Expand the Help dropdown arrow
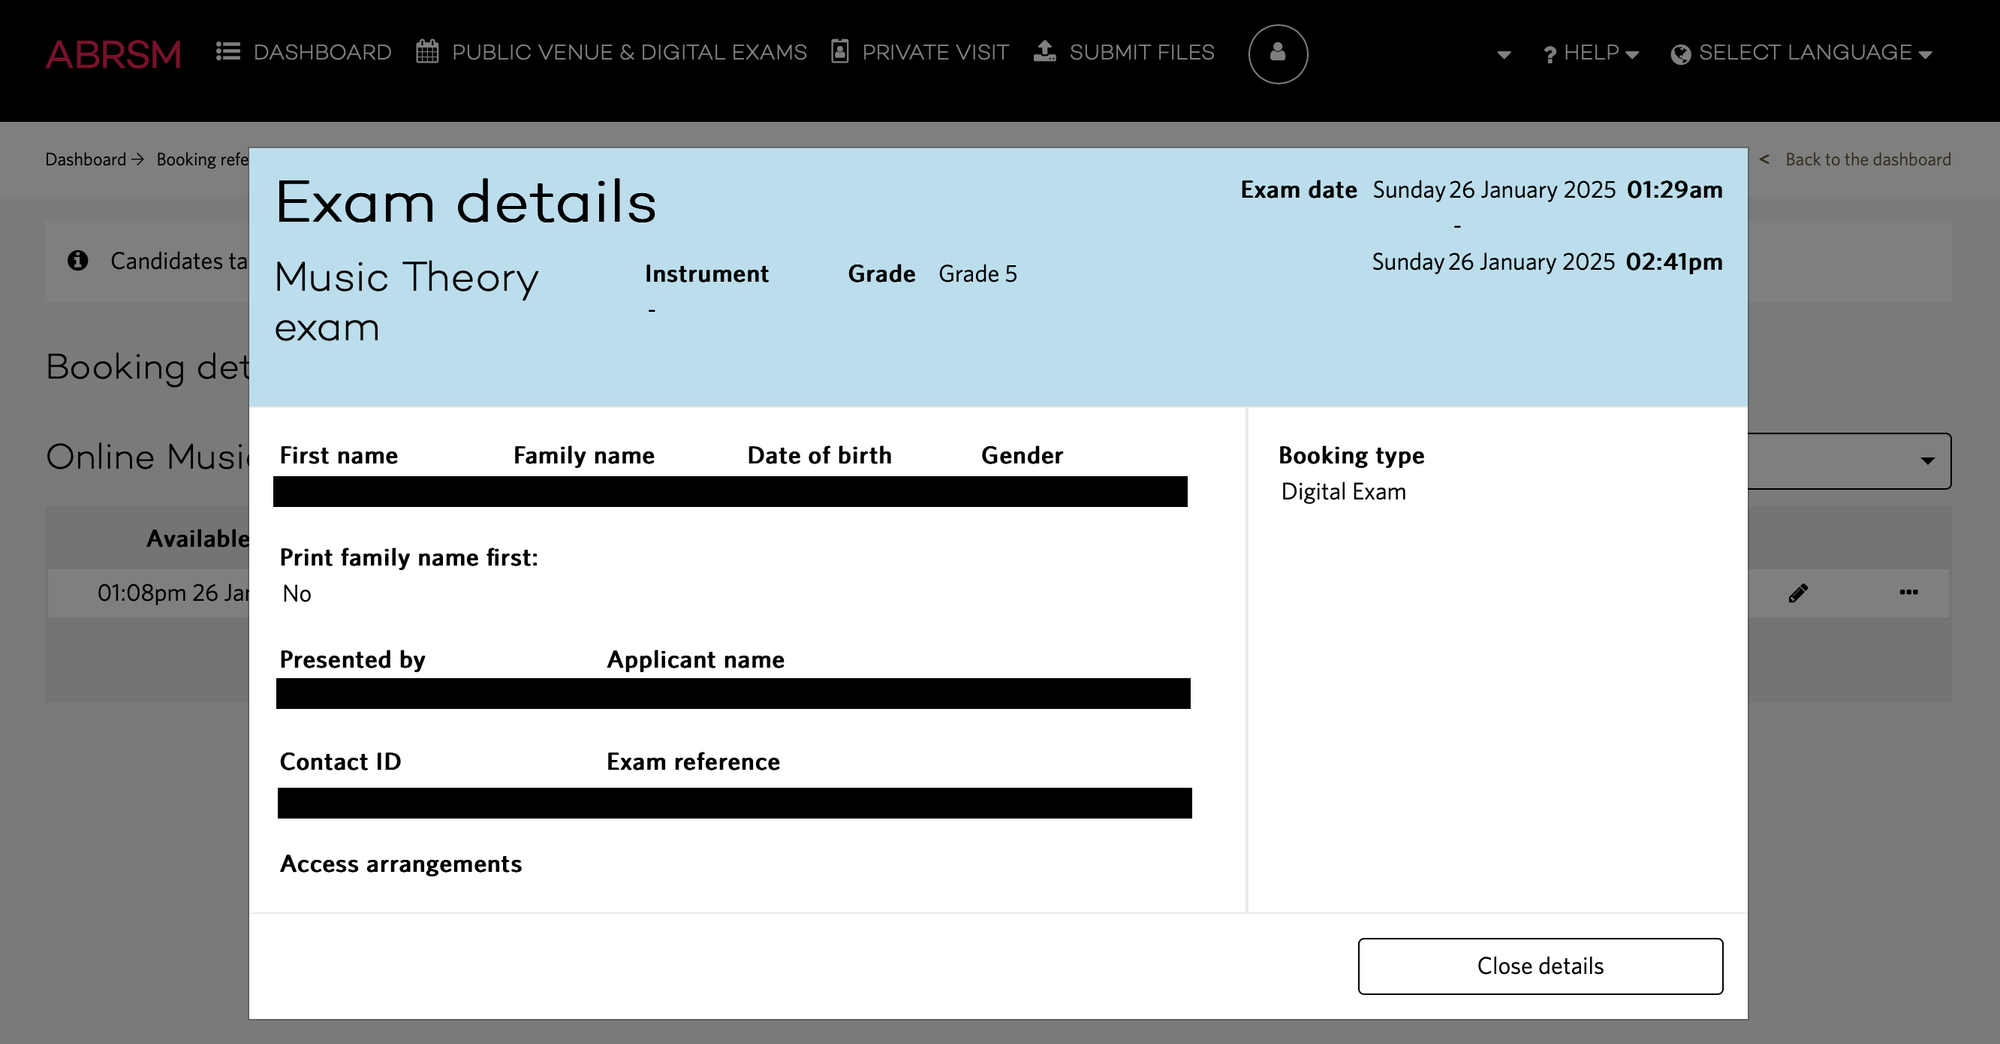The height and width of the screenshot is (1044, 2000). click(x=1632, y=55)
